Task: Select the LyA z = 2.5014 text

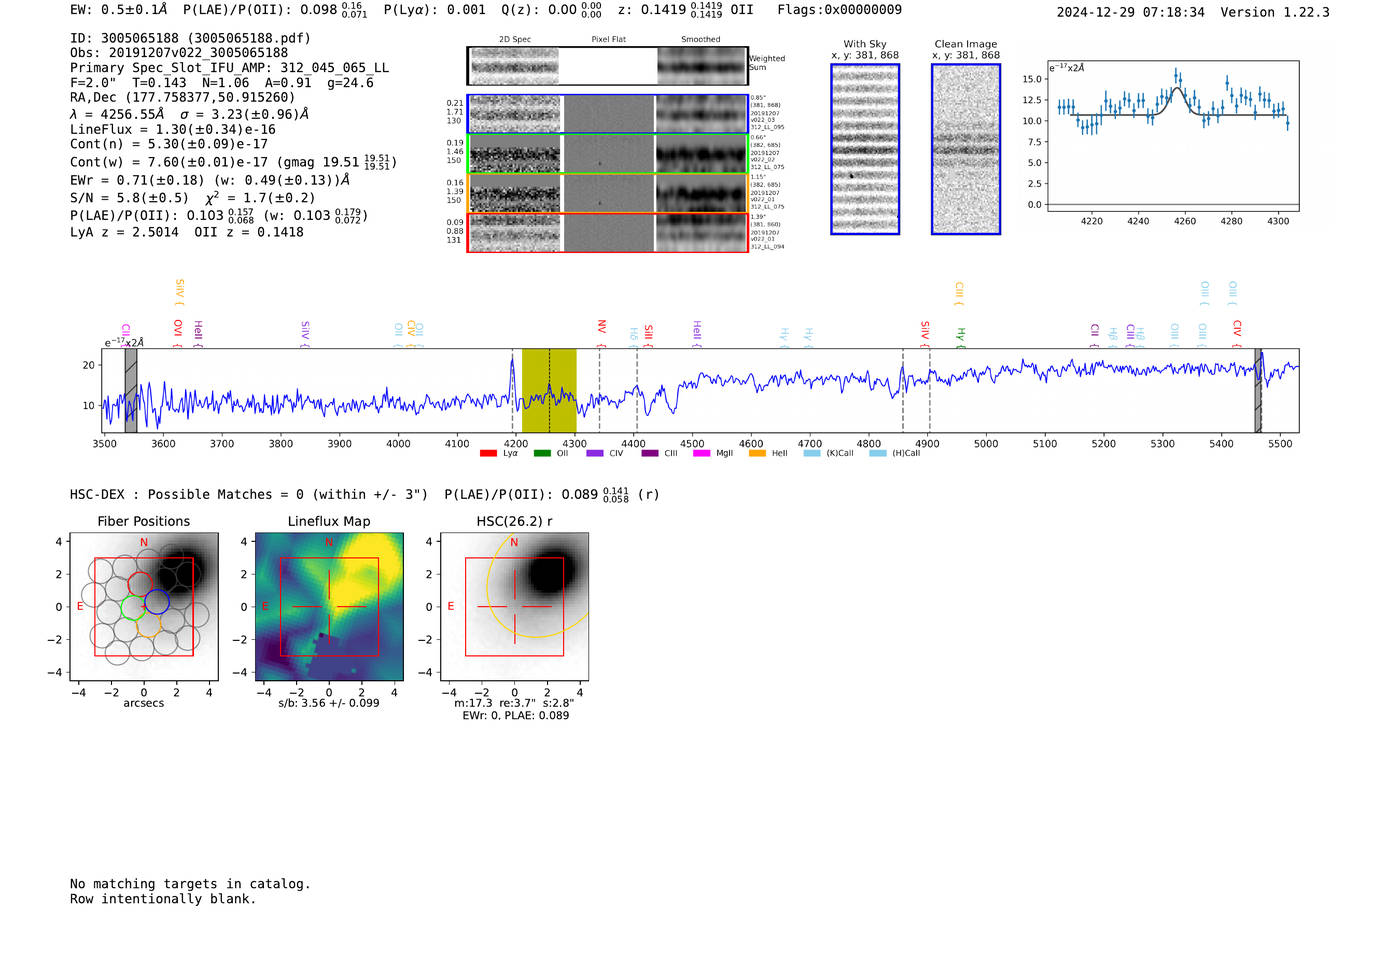Action: (x=124, y=232)
